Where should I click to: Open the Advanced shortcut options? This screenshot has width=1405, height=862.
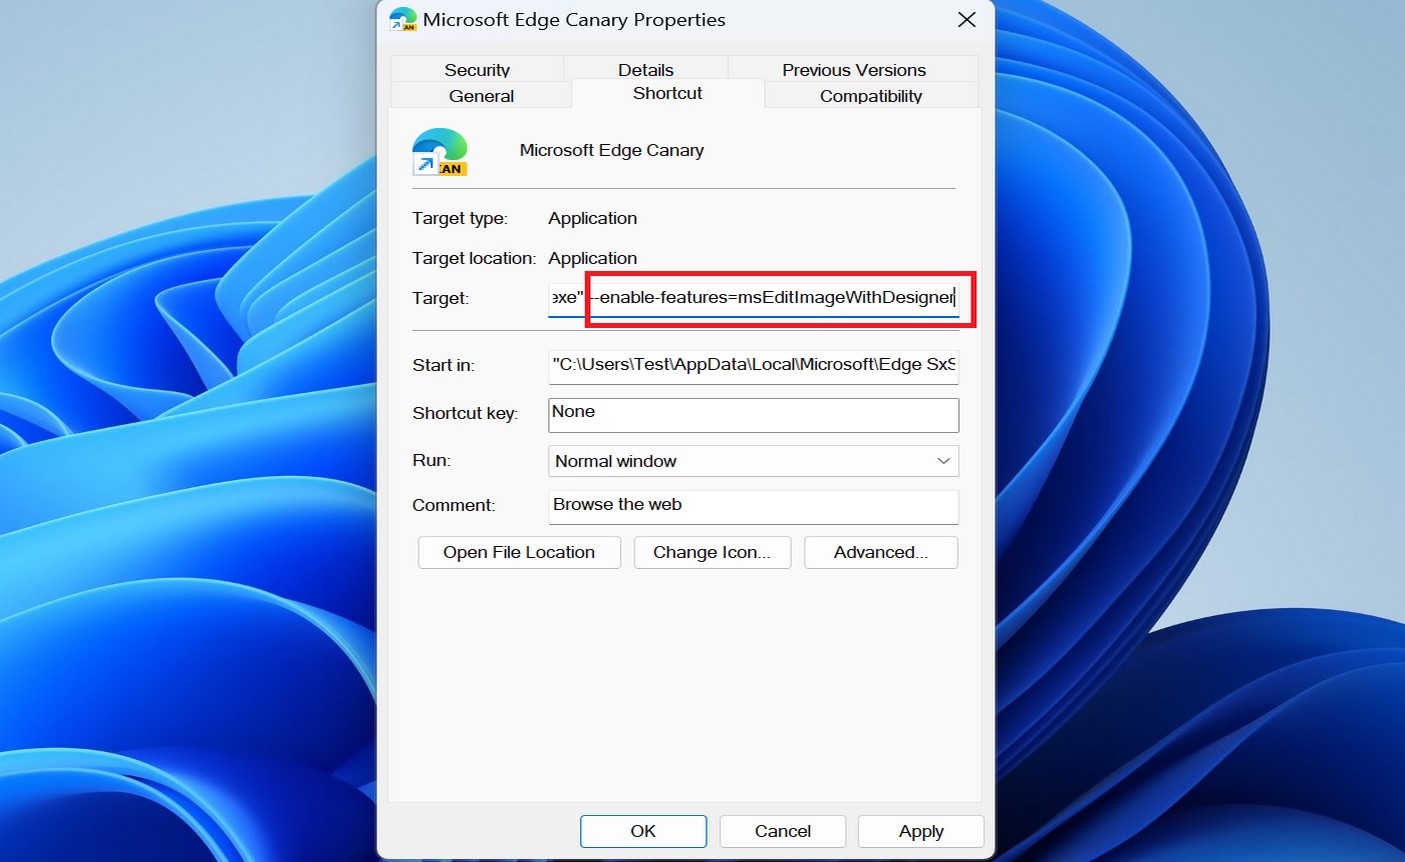tap(880, 552)
